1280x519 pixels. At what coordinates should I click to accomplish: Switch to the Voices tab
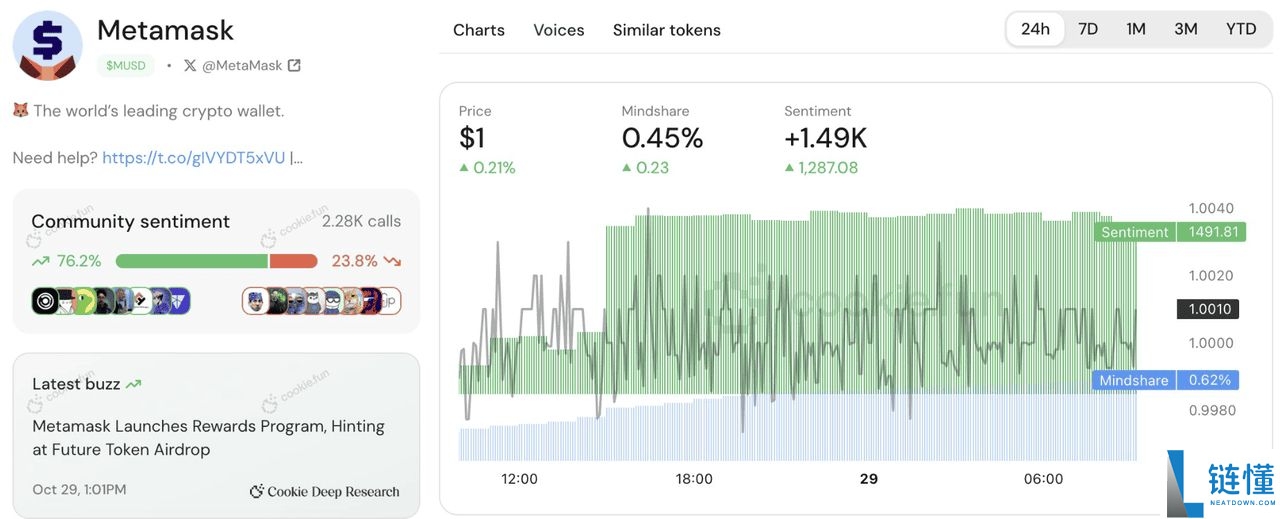point(559,30)
